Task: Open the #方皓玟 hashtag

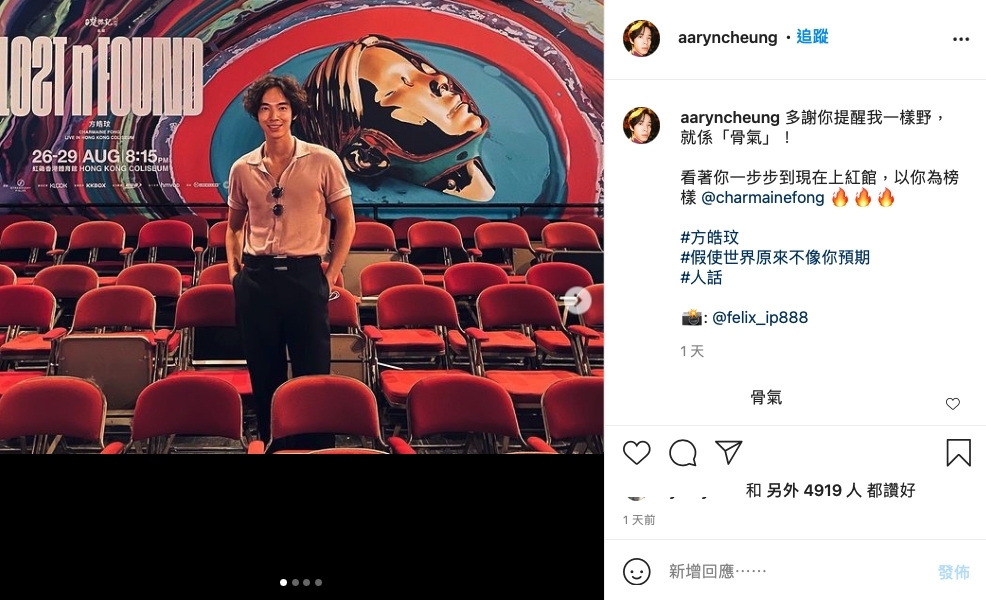Action: click(x=709, y=237)
